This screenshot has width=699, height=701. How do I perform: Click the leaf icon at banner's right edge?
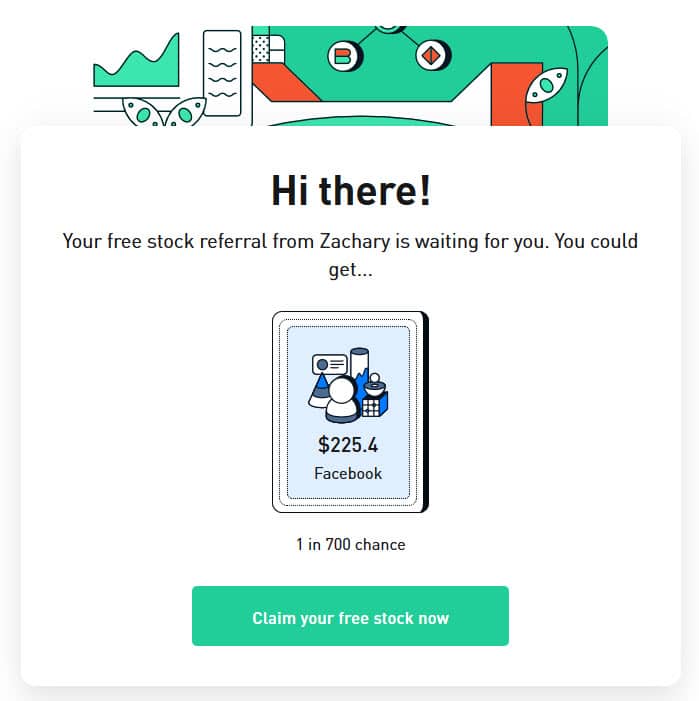[548, 86]
